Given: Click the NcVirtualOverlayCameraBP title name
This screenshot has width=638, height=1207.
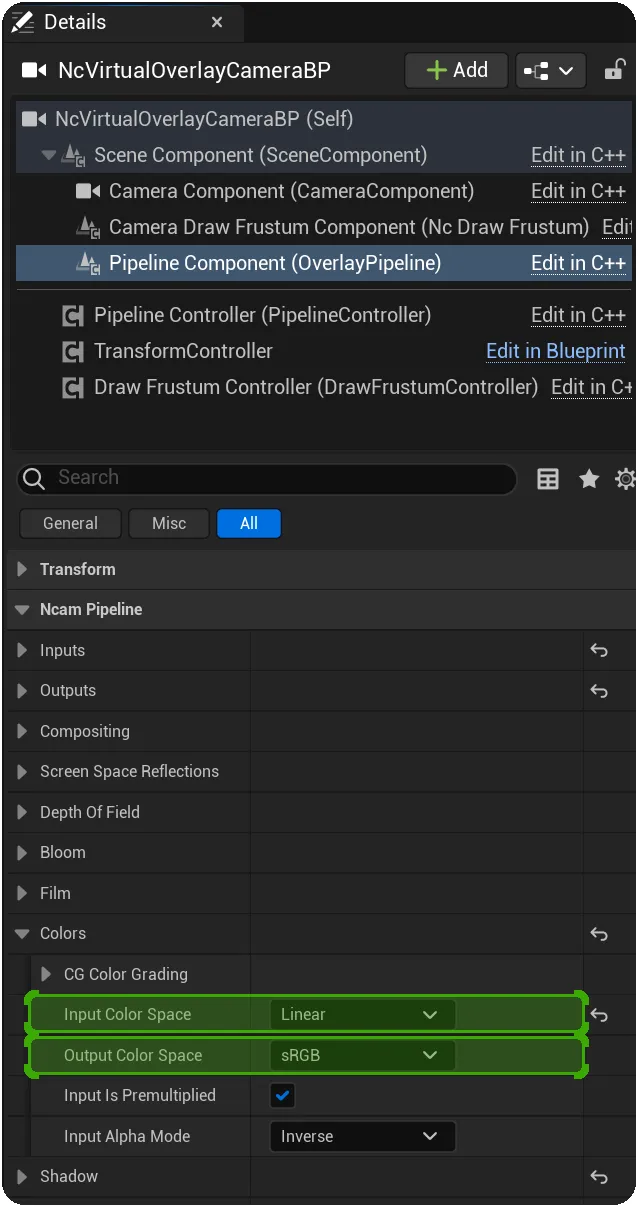Looking at the screenshot, I should 194,70.
